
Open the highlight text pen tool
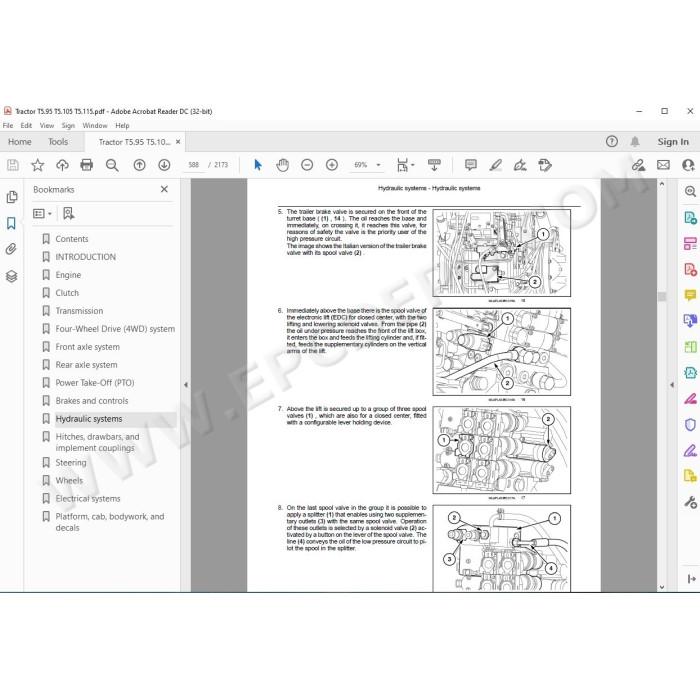click(x=495, y=165)
